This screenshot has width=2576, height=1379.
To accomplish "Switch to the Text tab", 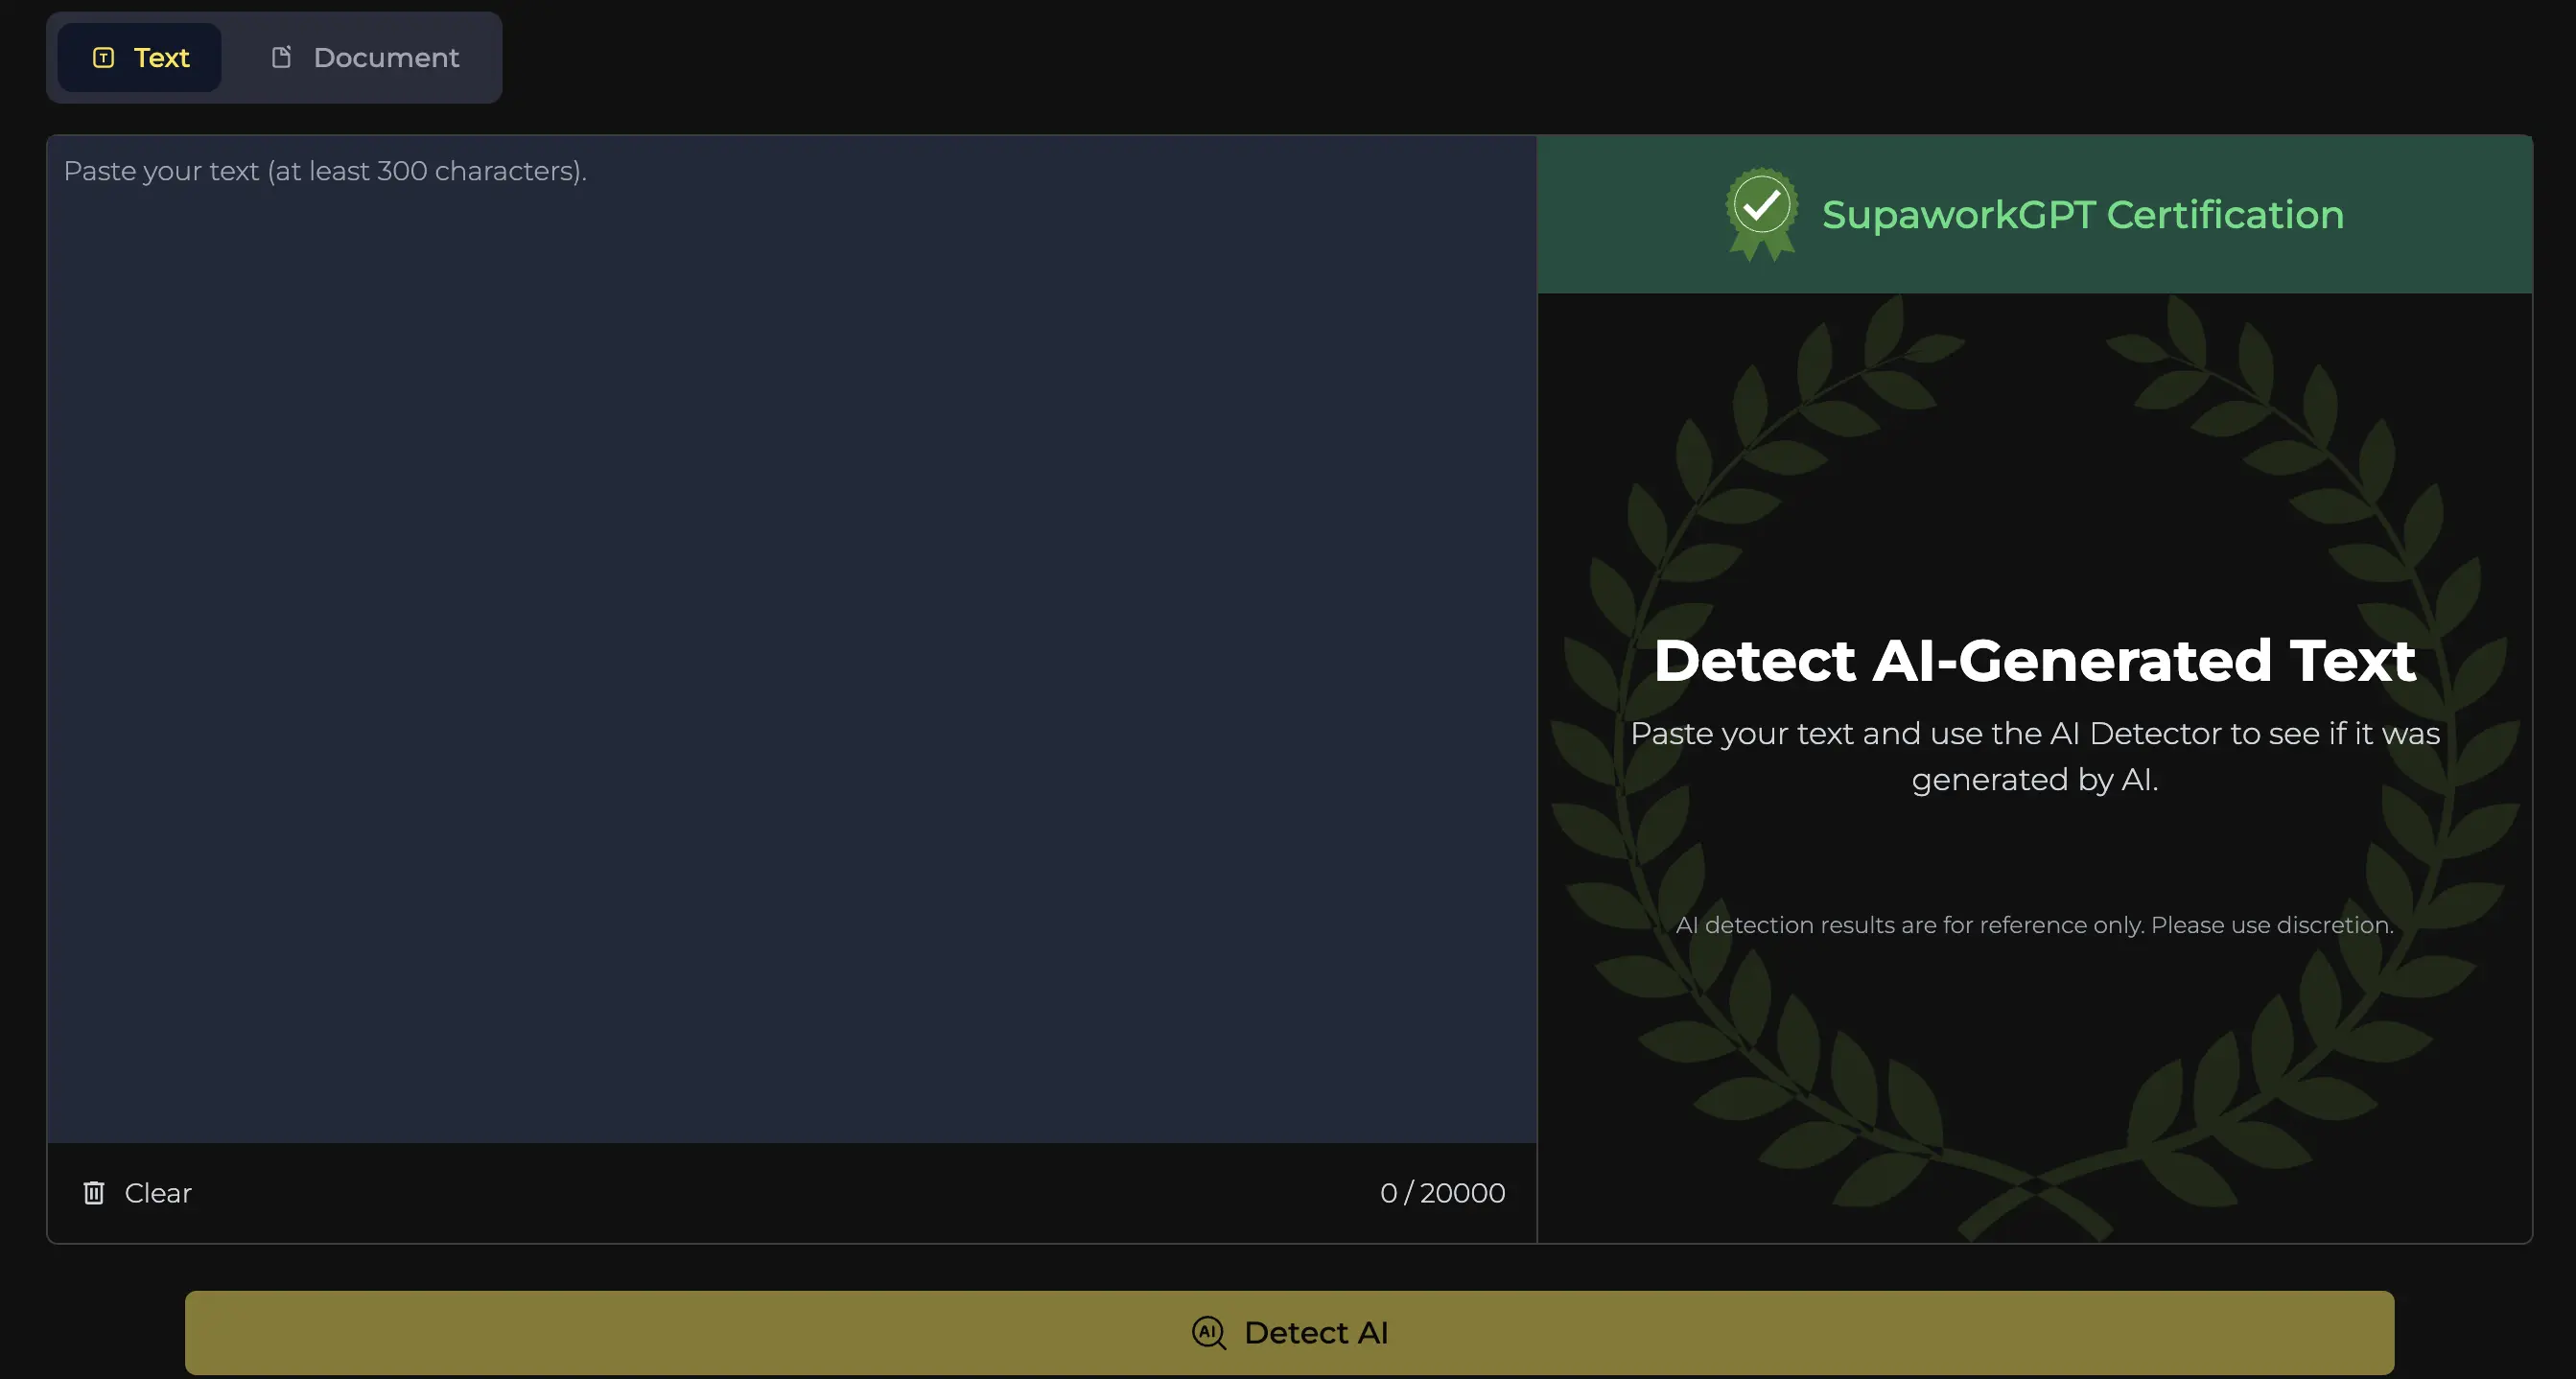I will (x=140, y=58).
